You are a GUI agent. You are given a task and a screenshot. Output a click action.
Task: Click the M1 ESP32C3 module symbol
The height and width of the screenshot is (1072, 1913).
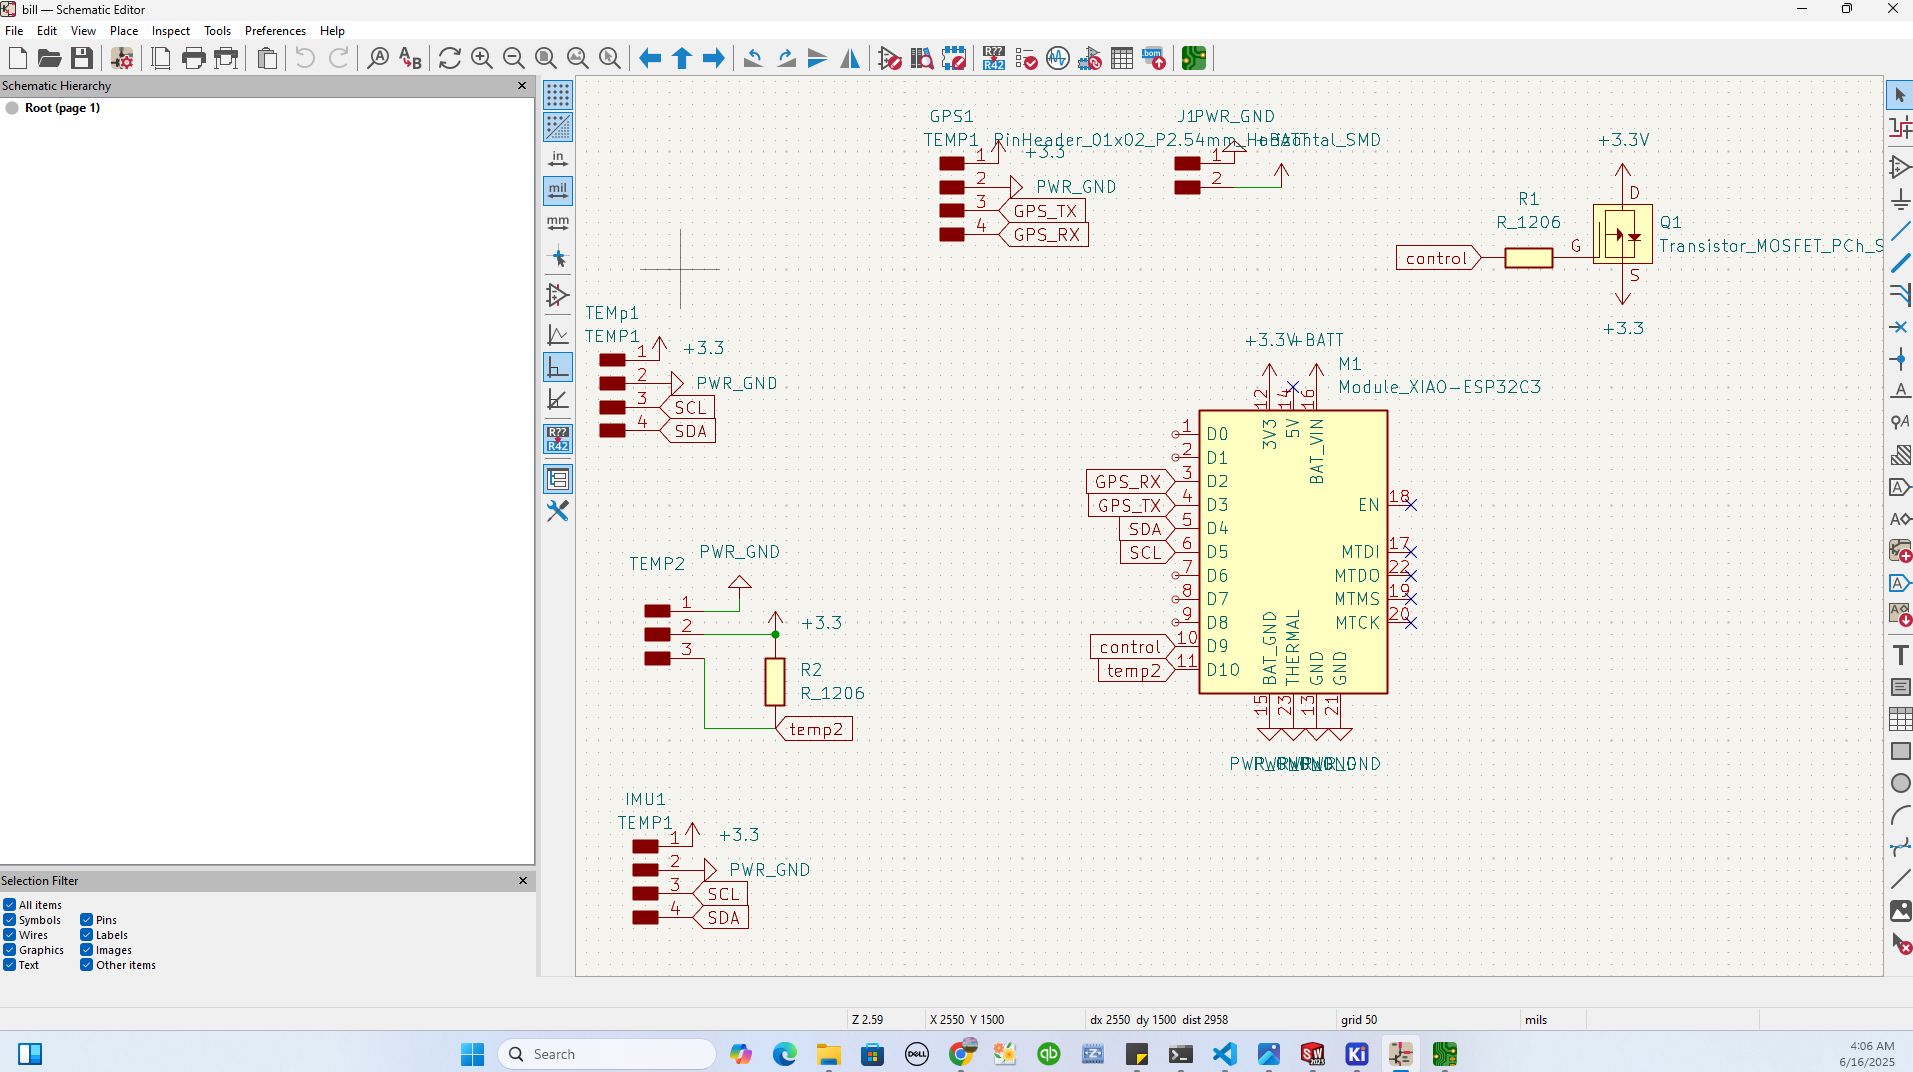pyautogui.click(x=1293, y=552)
